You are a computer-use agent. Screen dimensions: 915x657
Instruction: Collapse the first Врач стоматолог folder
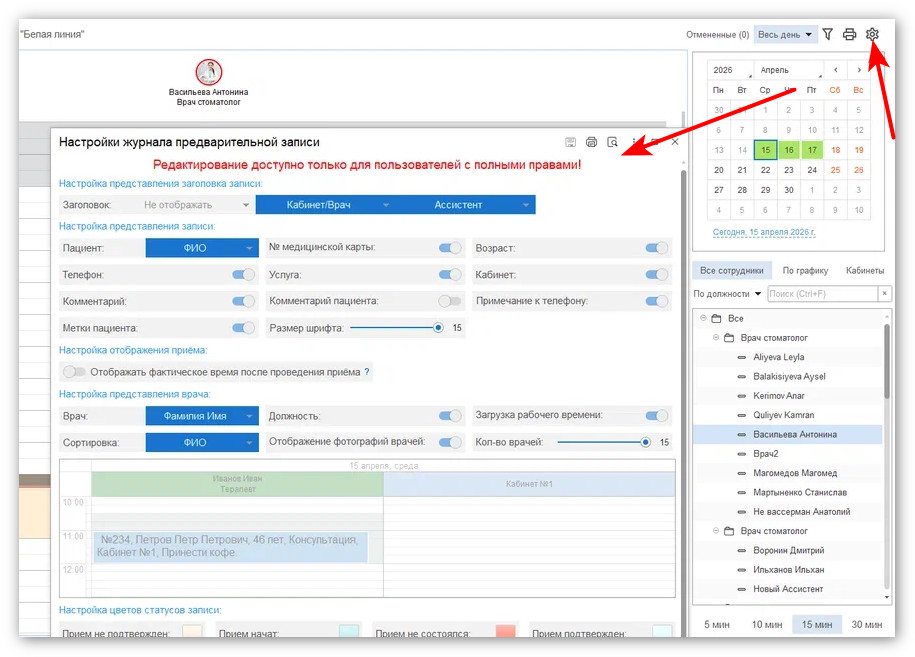(x=716, y=338)
